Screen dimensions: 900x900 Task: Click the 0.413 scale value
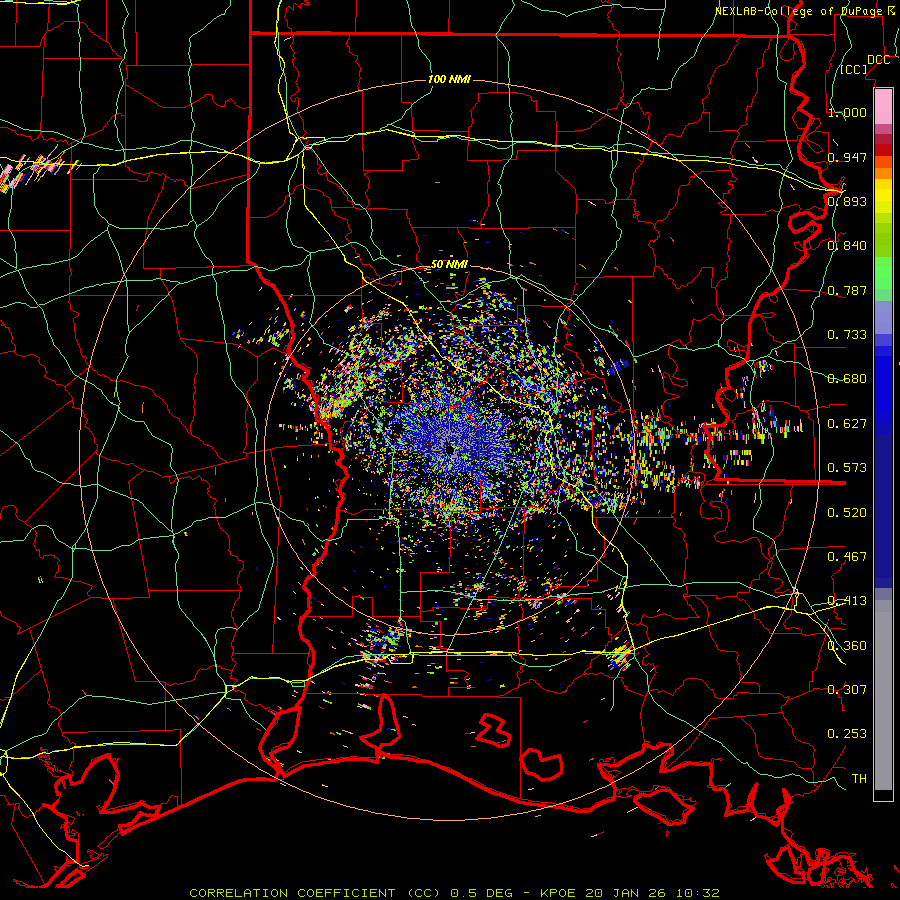coord(847,601)
